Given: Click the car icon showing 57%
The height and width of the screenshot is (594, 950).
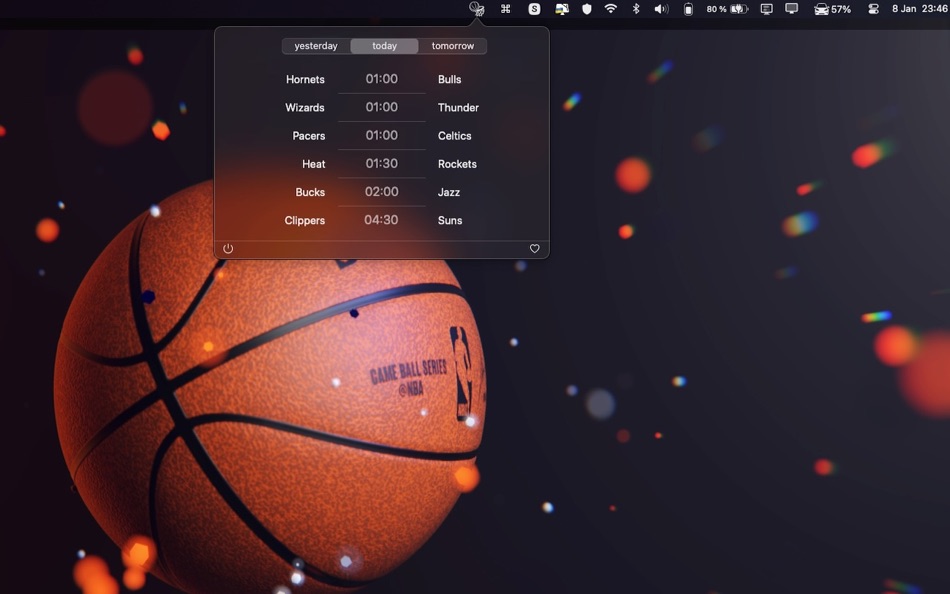Looking at the screenshot, I should point(833,8).
